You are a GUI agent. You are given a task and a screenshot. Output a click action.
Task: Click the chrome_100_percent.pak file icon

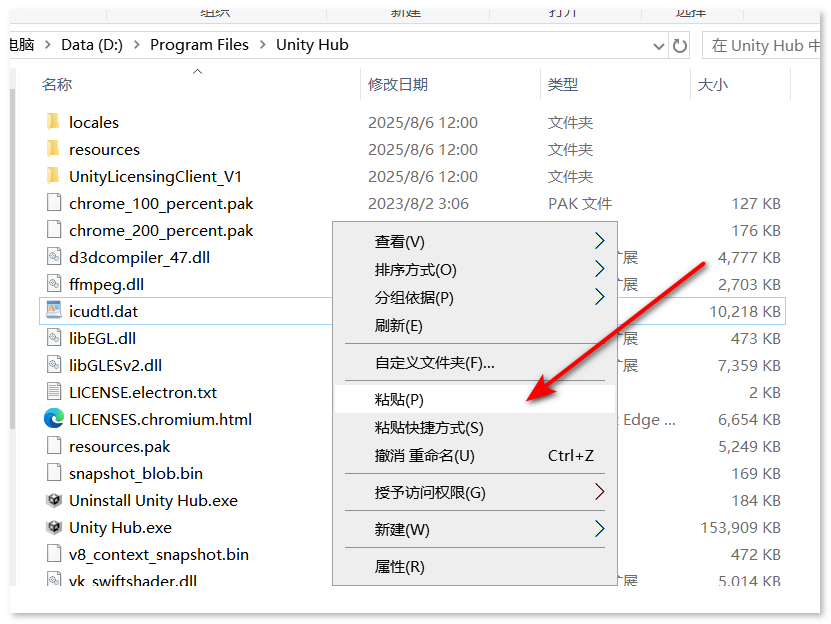click(54, 203)
